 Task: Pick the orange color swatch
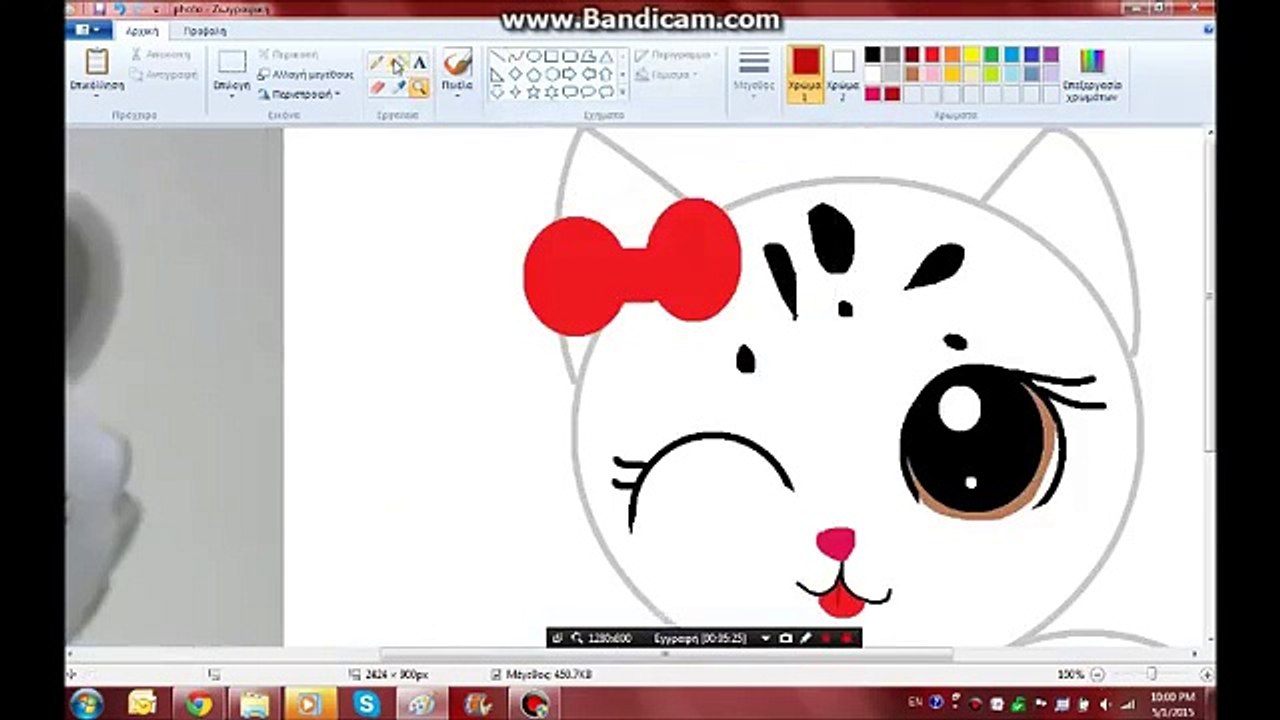pos(951,55)
